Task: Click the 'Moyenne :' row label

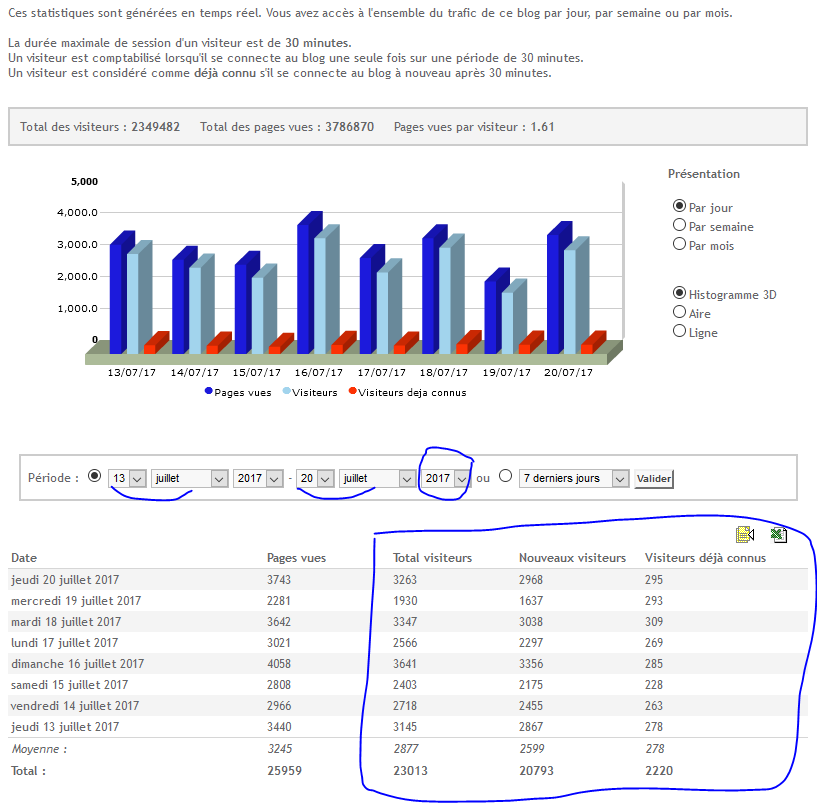Action: pyautogui.click(x=40, y=749)
